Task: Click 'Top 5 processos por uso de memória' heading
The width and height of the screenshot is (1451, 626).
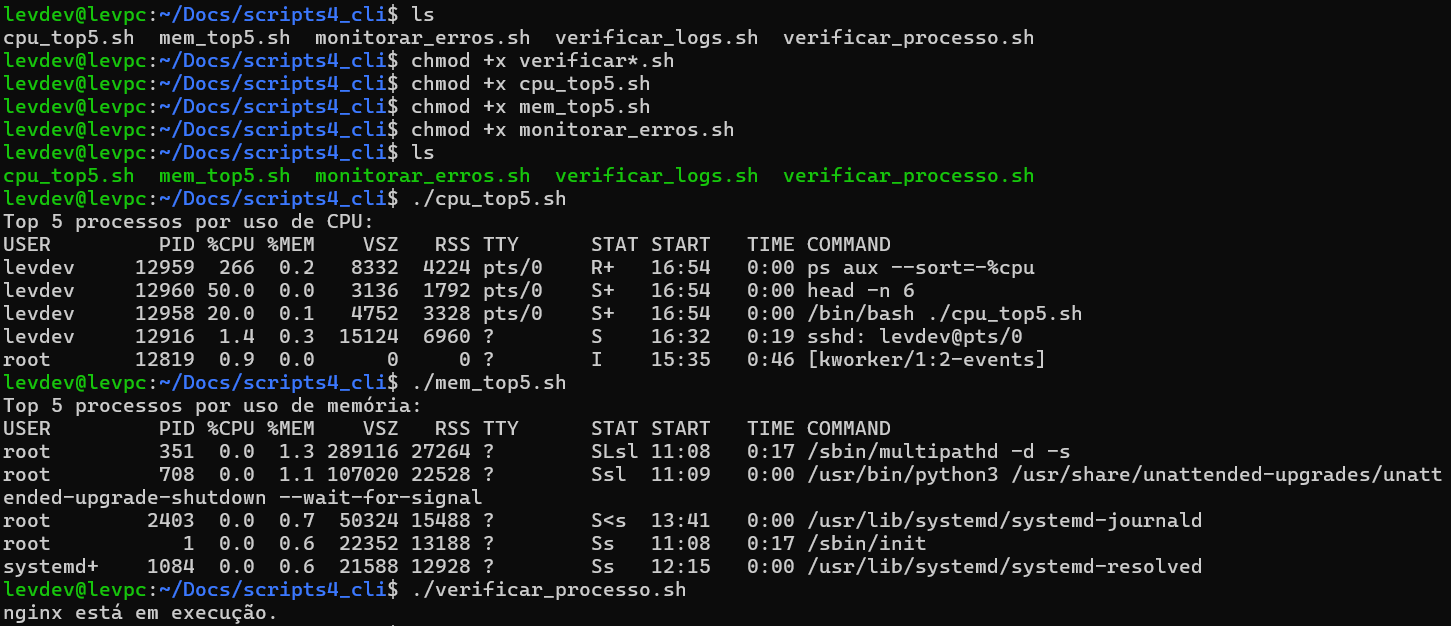Action: pos(212,406)
